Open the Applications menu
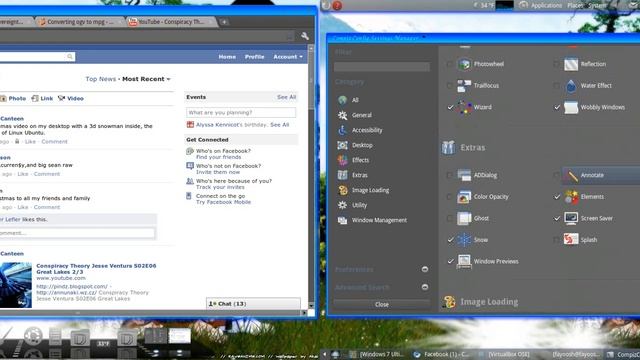The image size is (640, 360). [x=546, y=5]
